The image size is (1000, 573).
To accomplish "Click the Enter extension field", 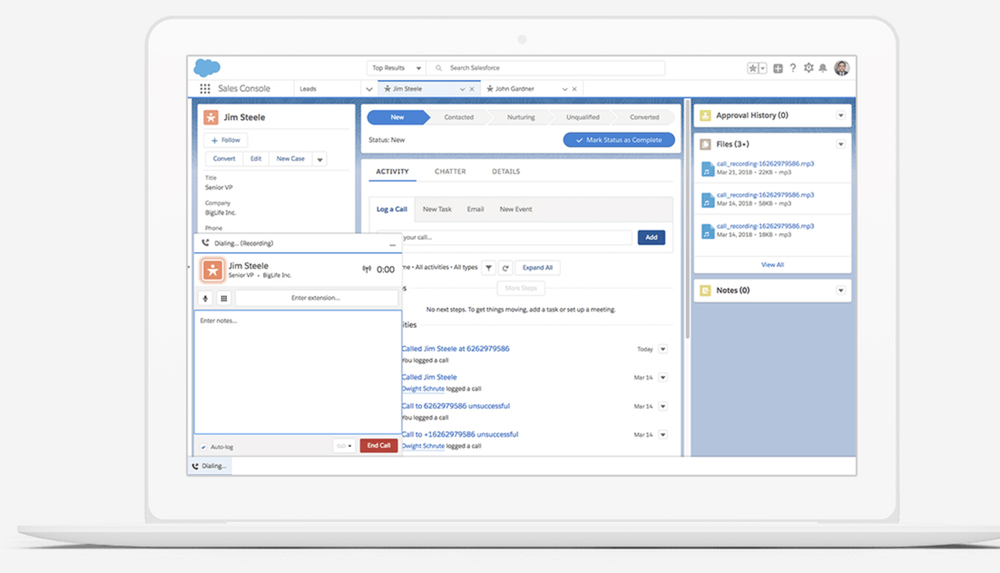I will tap(316, 298).
